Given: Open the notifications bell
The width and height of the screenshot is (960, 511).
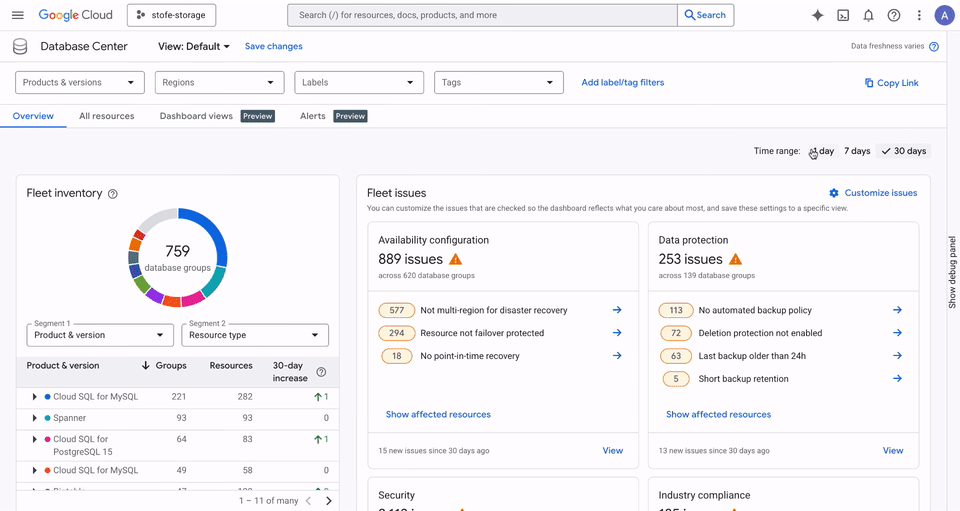Looking at the screenshot, I should click(x=868, y=15).
